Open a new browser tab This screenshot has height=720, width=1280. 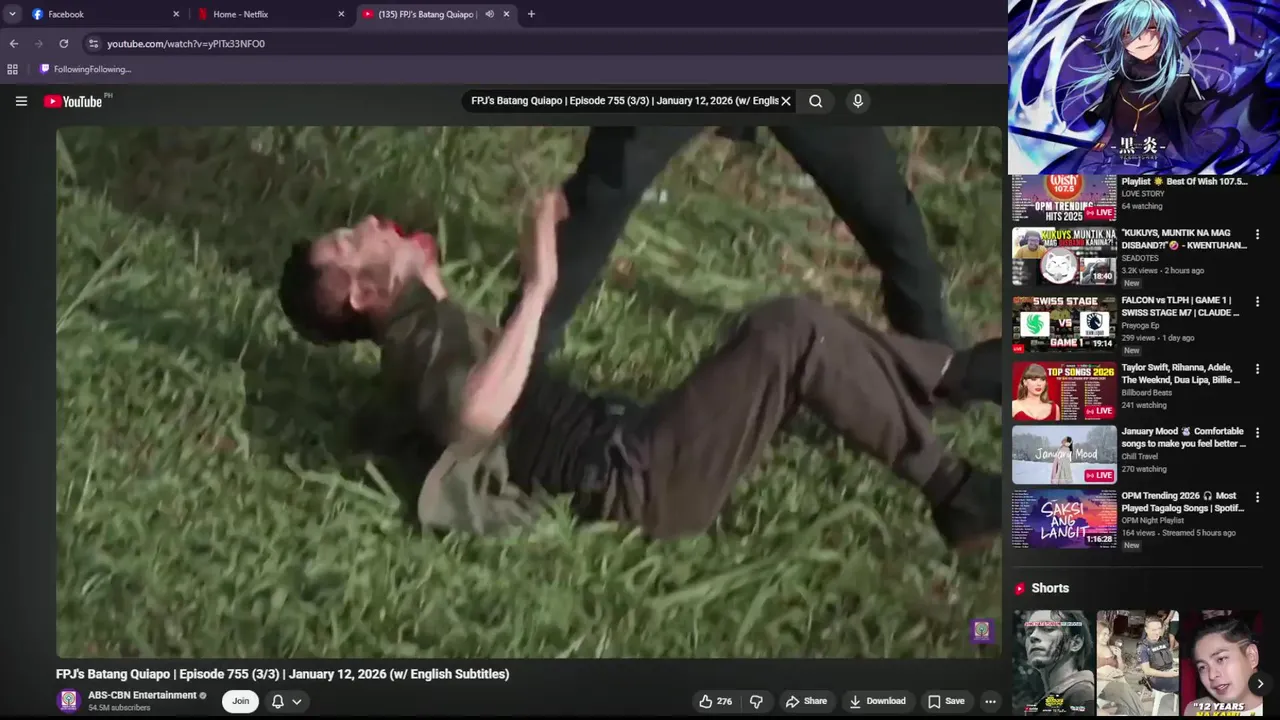point(531,14)
